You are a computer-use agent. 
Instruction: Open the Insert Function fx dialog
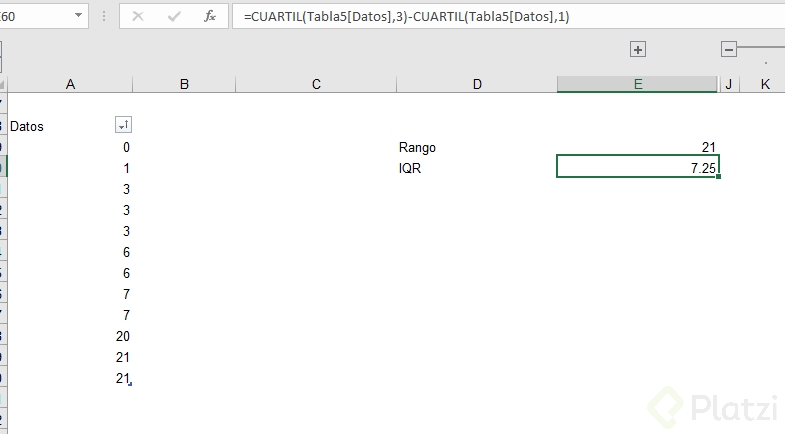pyautogui.click(x=210, y=17)
